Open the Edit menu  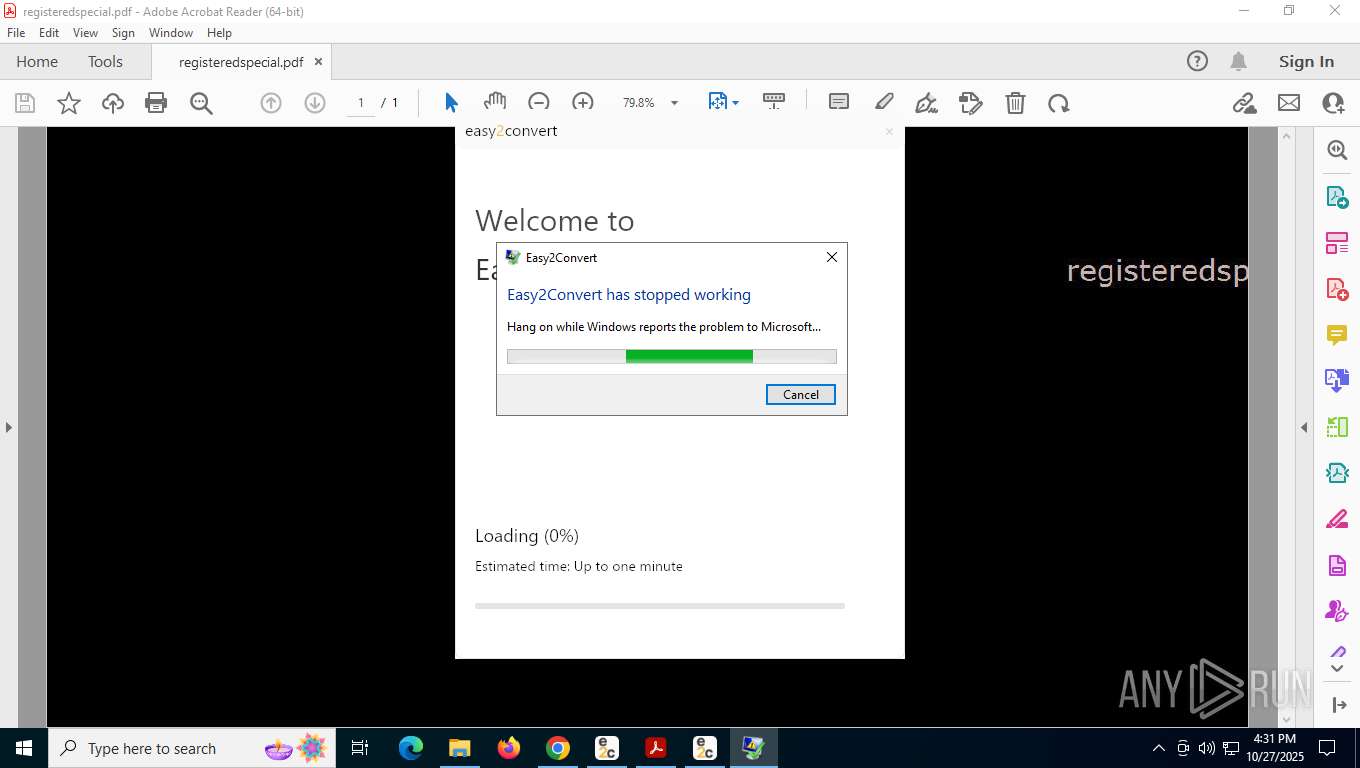[49, 33]
